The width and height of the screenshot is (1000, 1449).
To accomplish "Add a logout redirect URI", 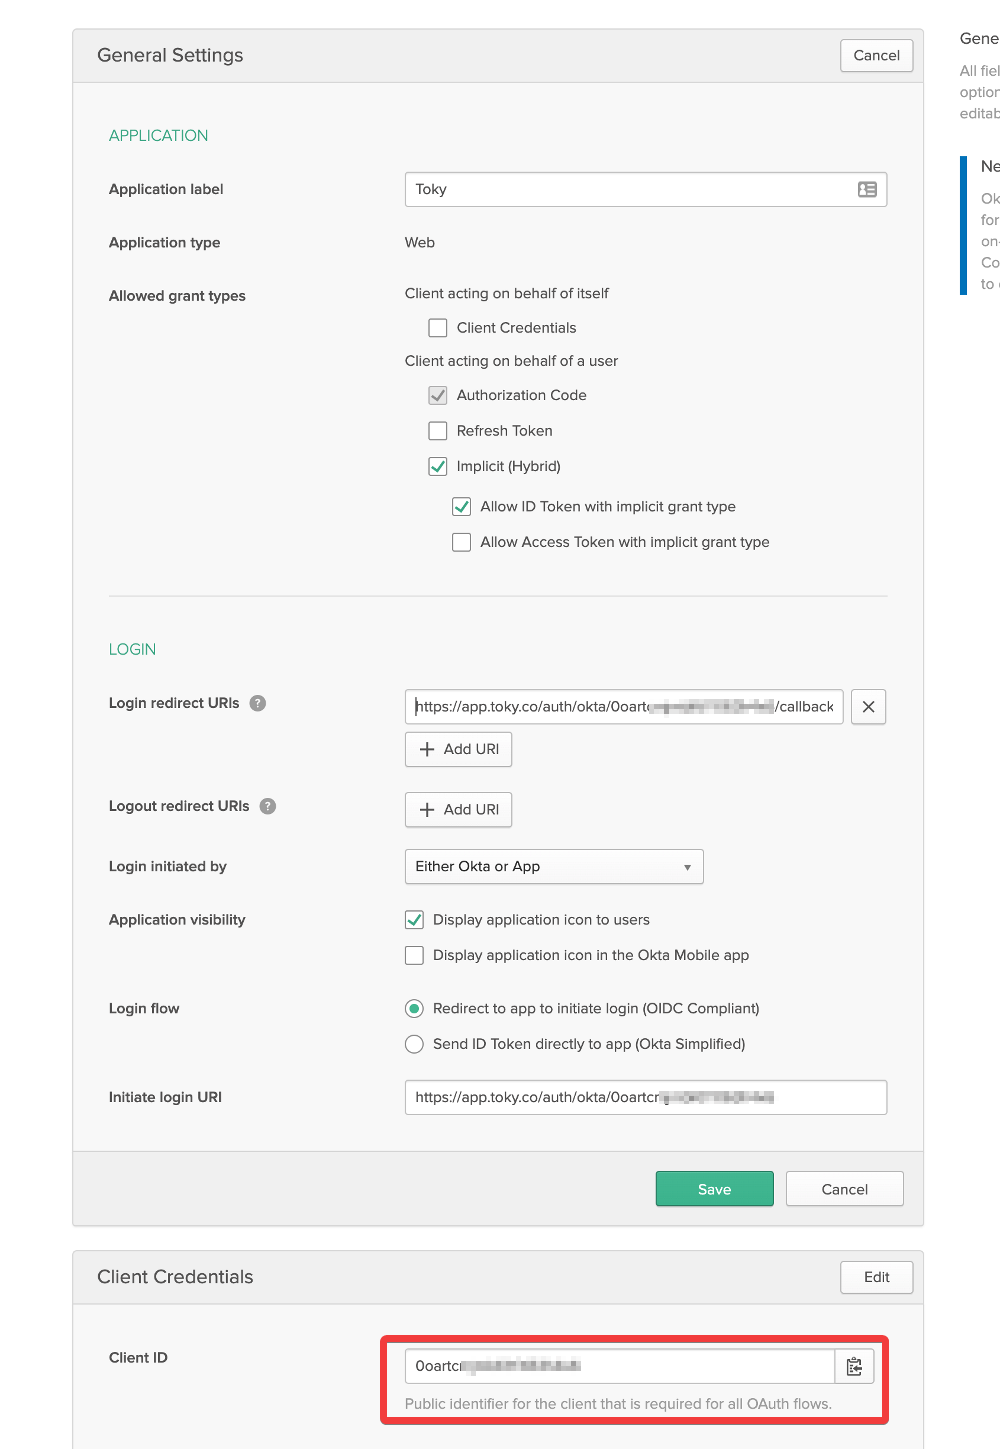I will (x=458, y=810).
